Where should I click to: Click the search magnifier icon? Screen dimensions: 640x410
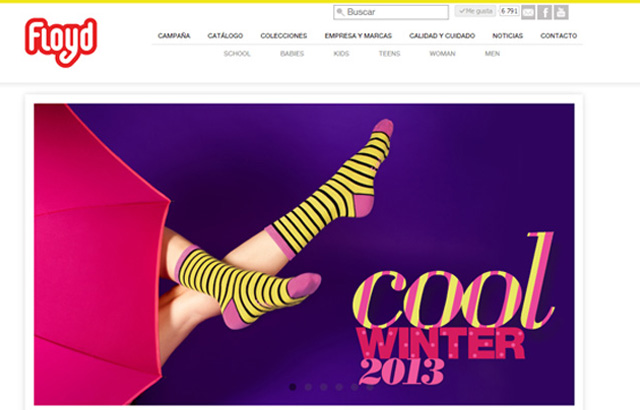pyautogui.click(x=340, y=12)
